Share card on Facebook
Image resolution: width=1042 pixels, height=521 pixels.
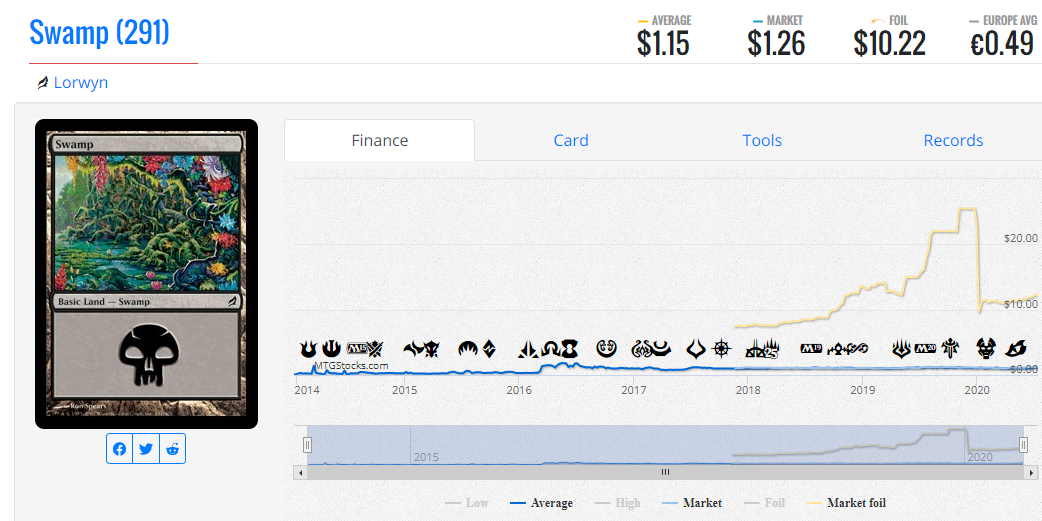point(120,449)
